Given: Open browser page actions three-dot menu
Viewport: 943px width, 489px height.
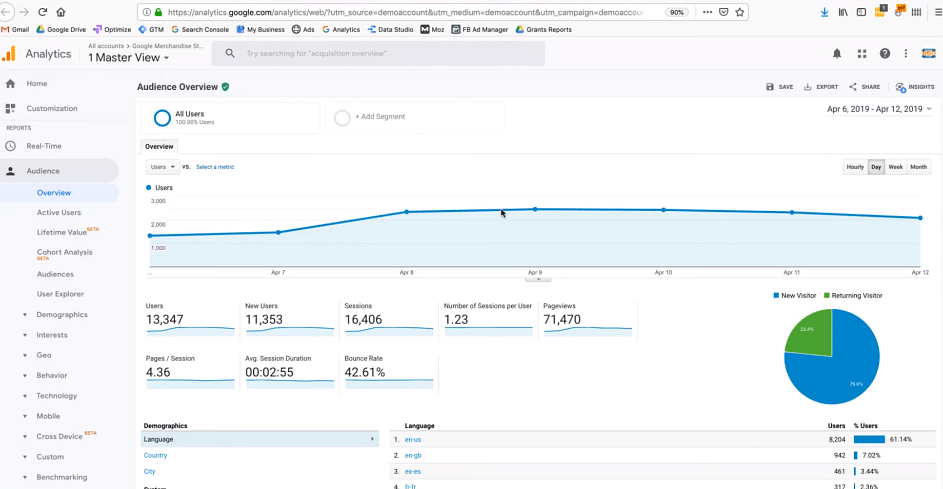Looking at the screenshot, I should point(707,12).
